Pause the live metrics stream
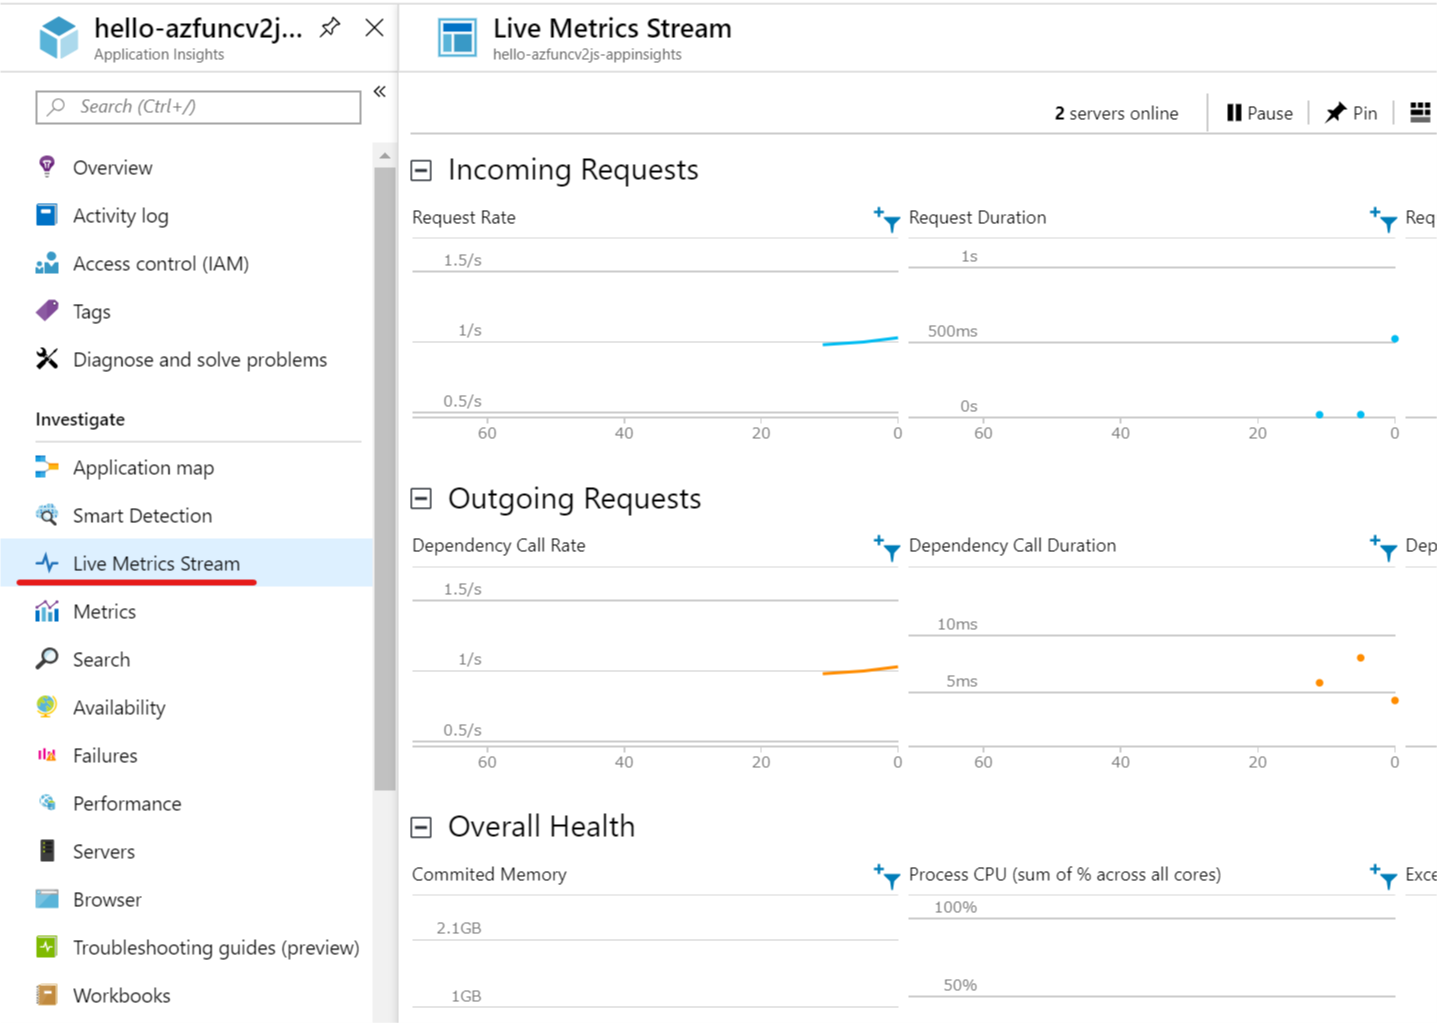Viewport: 1437px width, 1023px height. (1258, 112)
